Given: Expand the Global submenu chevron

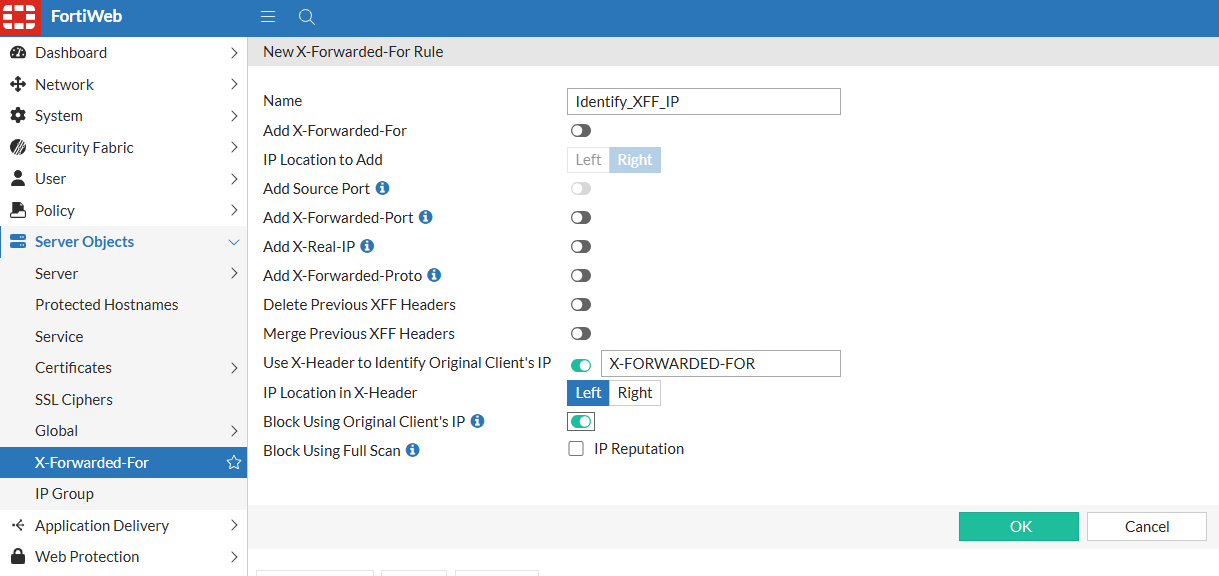Looking at the screenshot, I should (234, 431).
